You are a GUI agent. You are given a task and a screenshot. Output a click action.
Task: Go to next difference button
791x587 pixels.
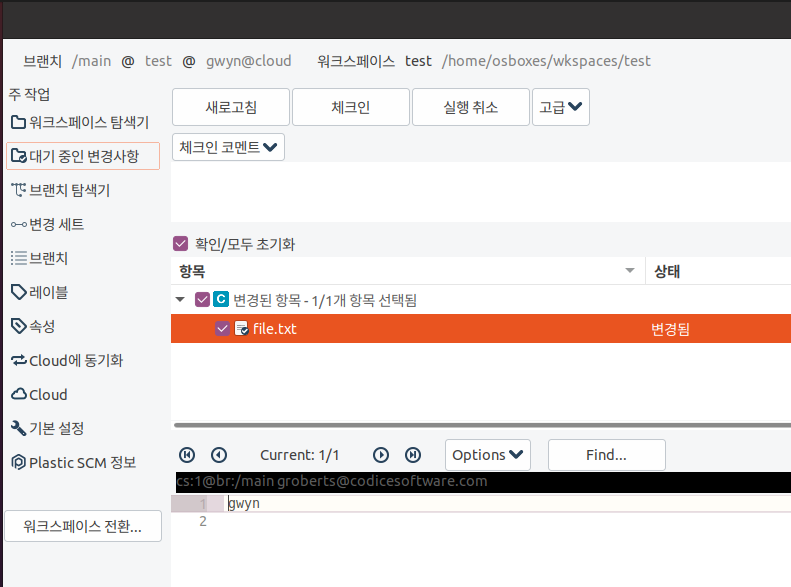[x=381, y=455]
